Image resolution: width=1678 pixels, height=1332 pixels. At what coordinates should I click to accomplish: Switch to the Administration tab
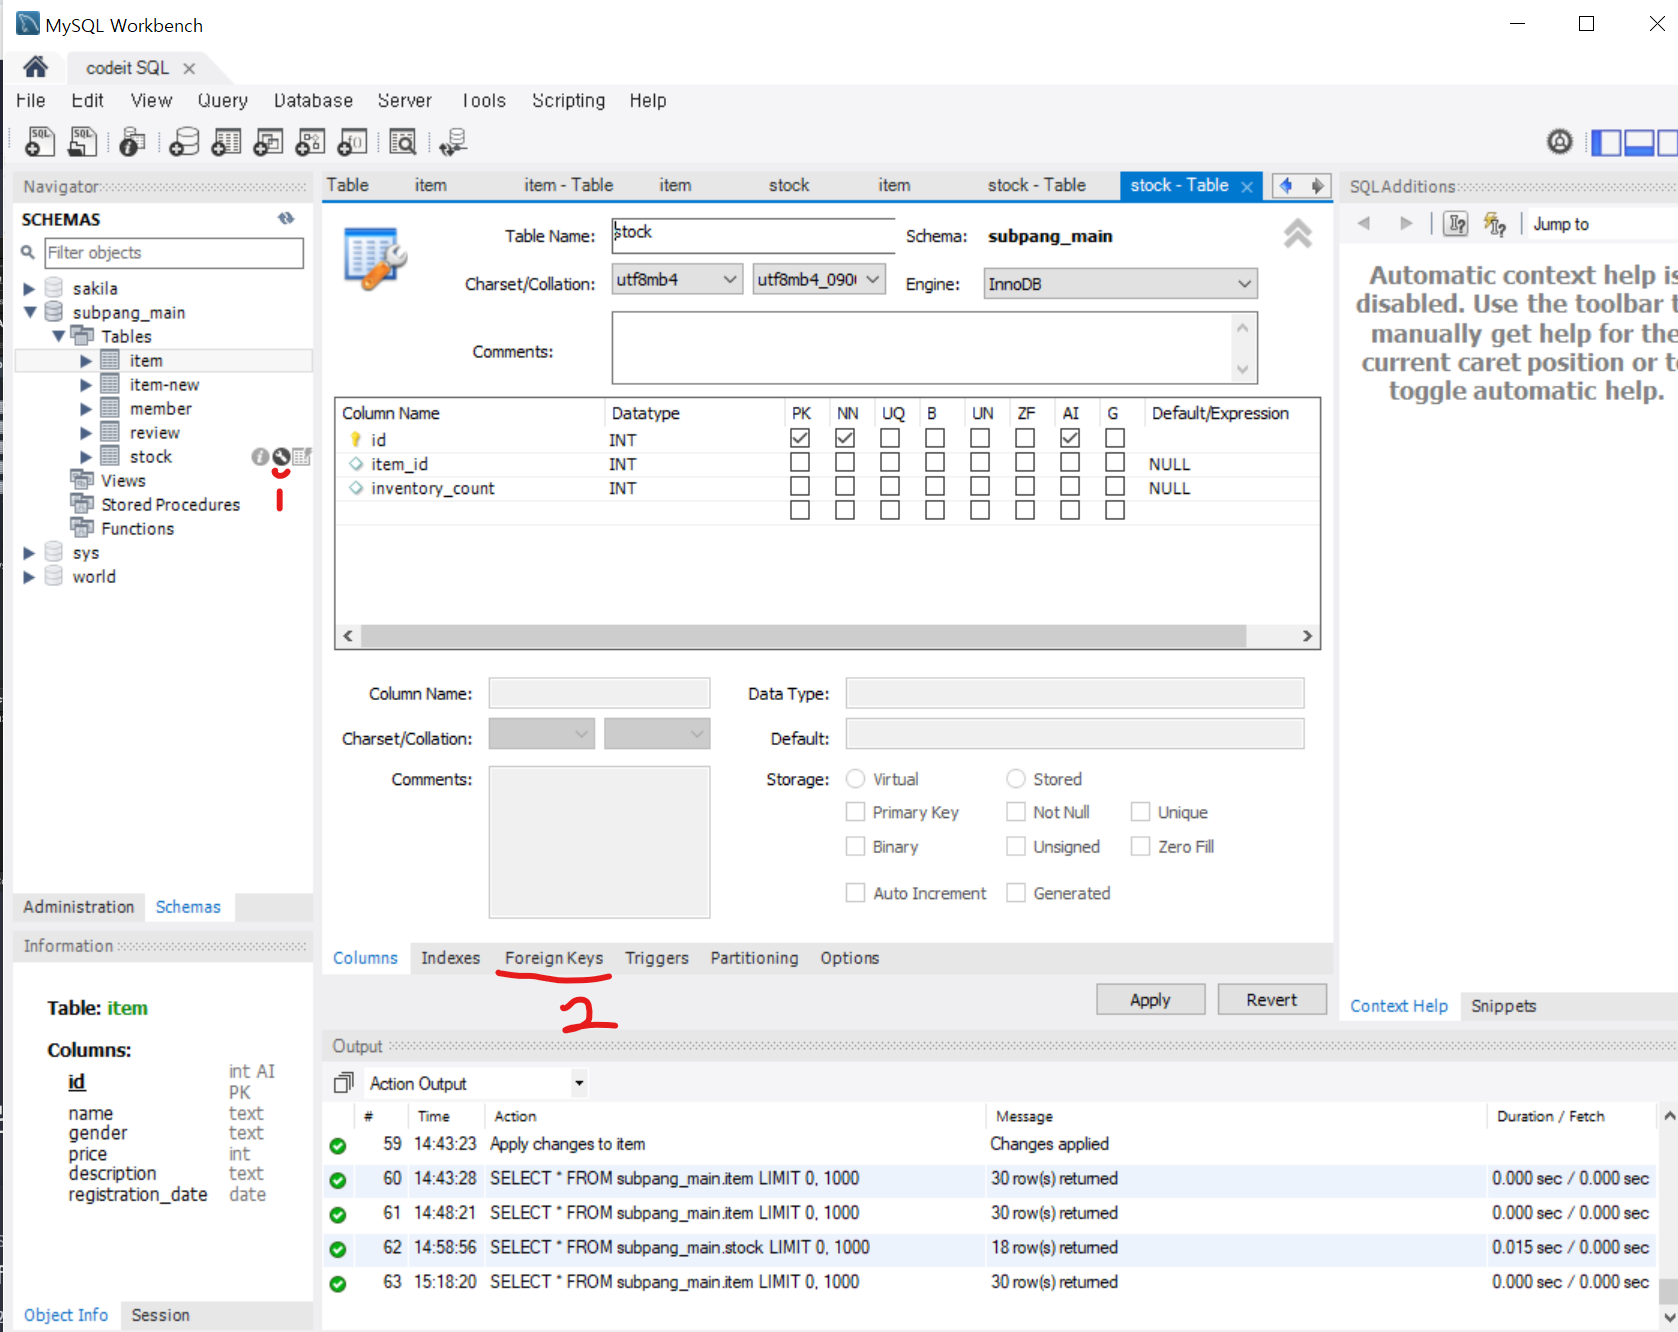[x=79, y=907]
